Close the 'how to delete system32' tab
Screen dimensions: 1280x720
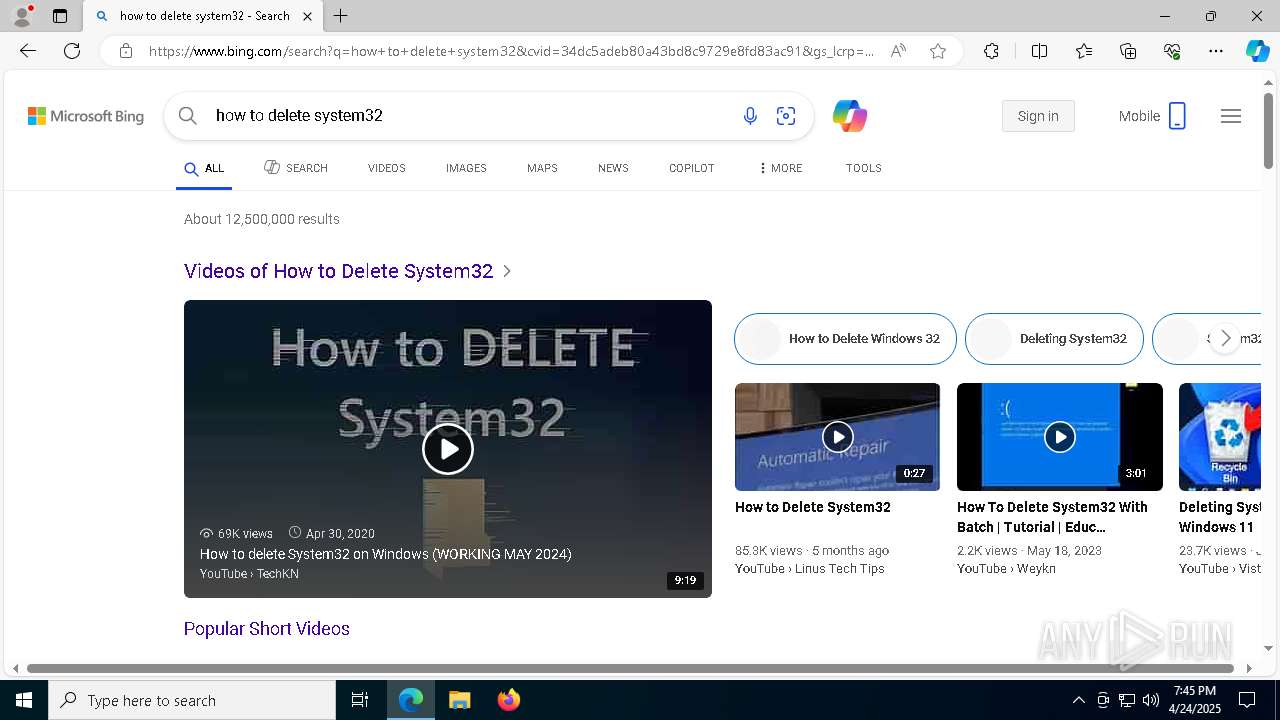[308, 16]
